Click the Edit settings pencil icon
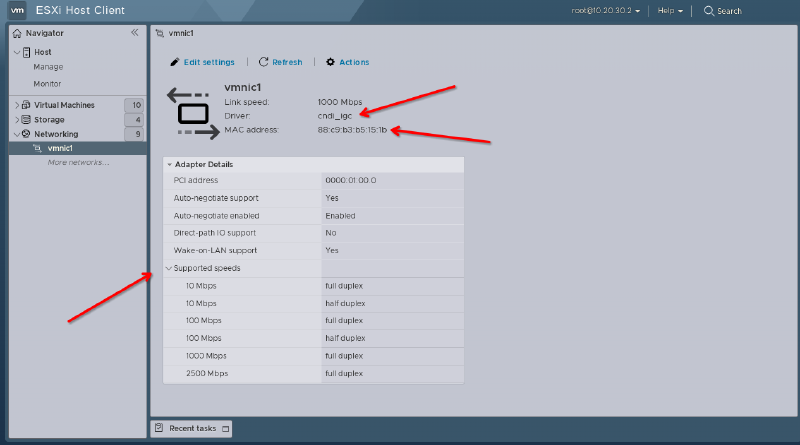This screenshot has height=445, width=800. point(175,62)
